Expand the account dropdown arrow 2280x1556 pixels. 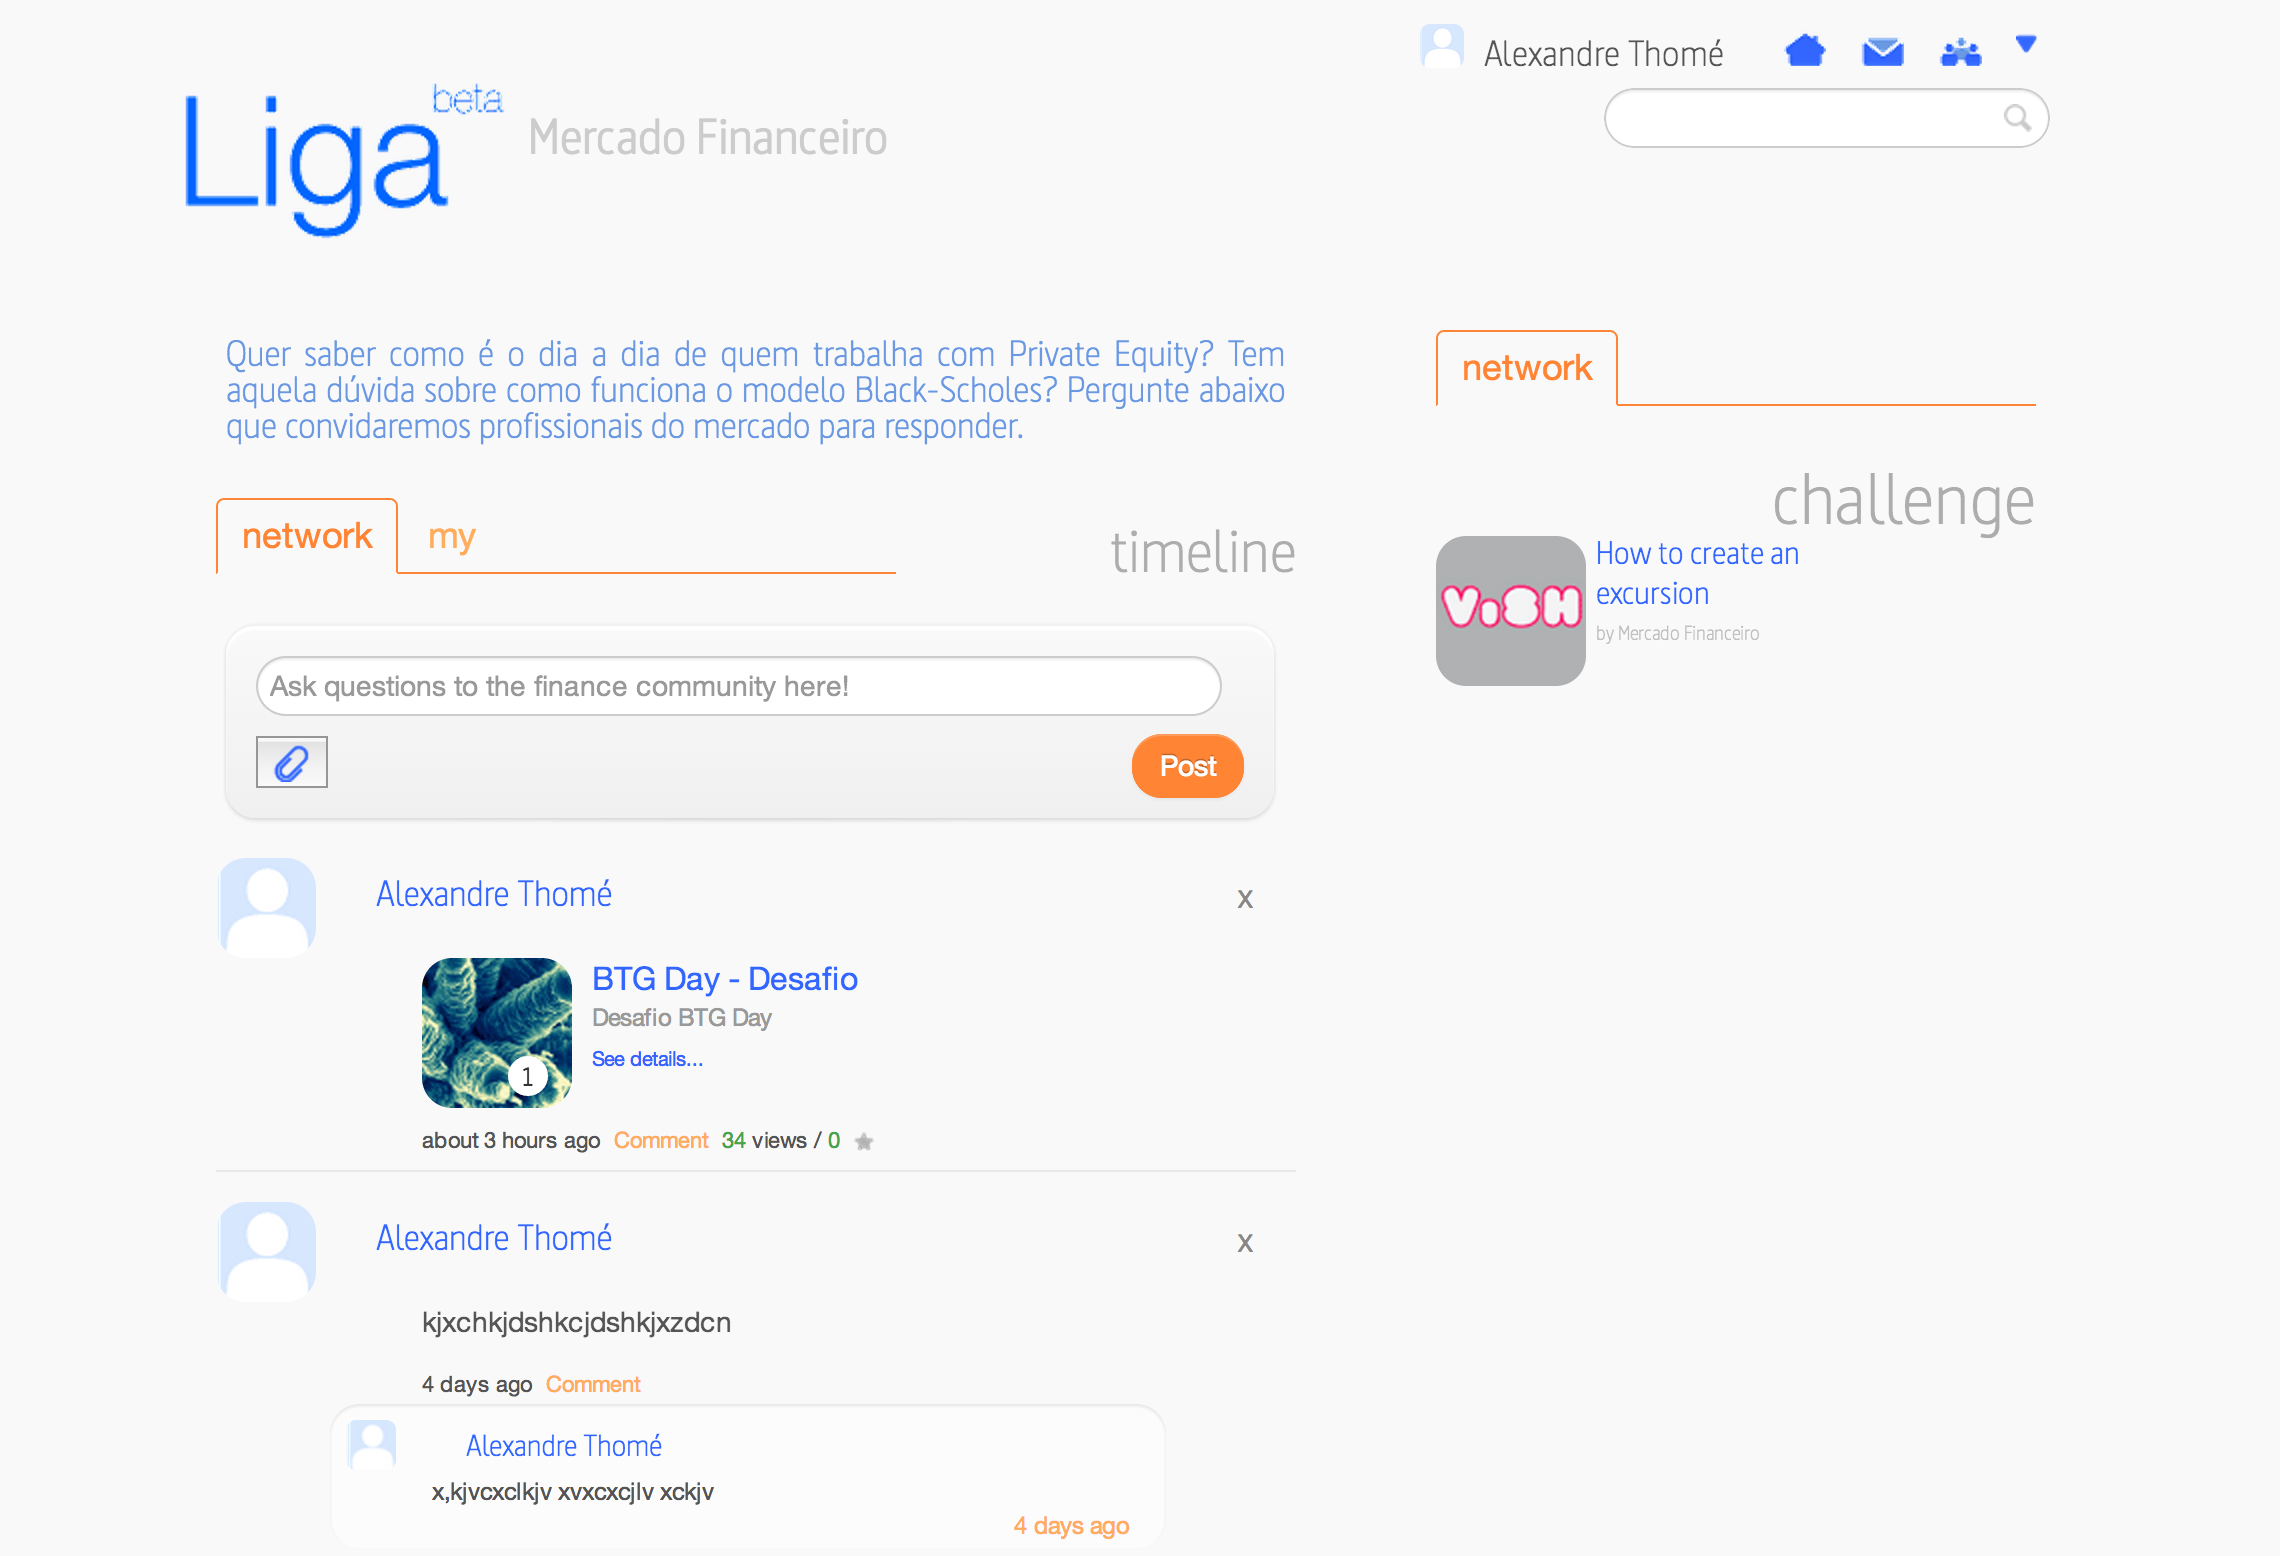pos(2026,44)
